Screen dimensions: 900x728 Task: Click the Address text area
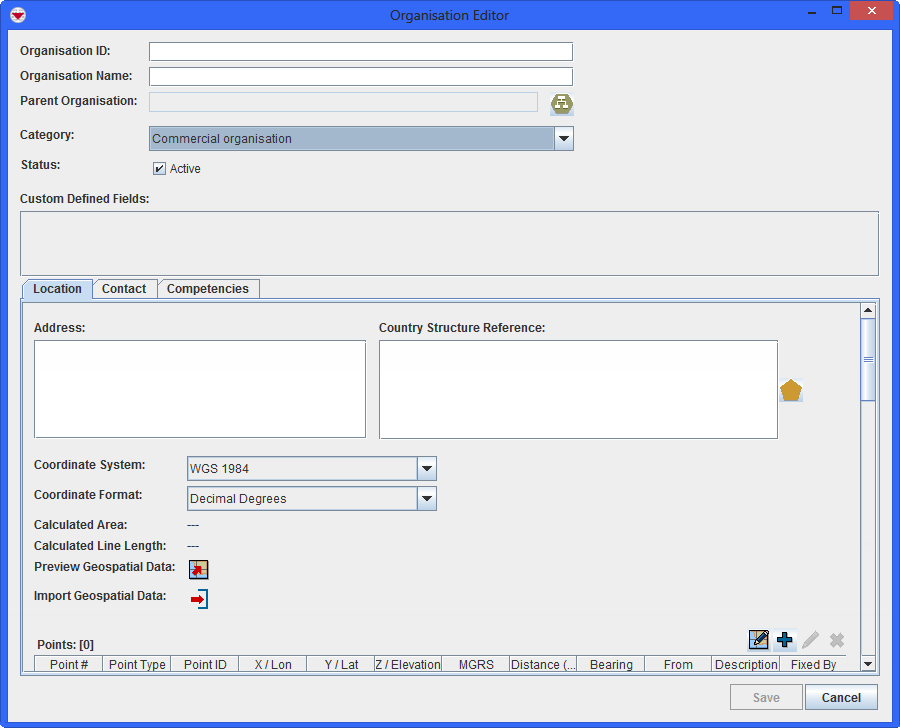[x=200, y=389]
